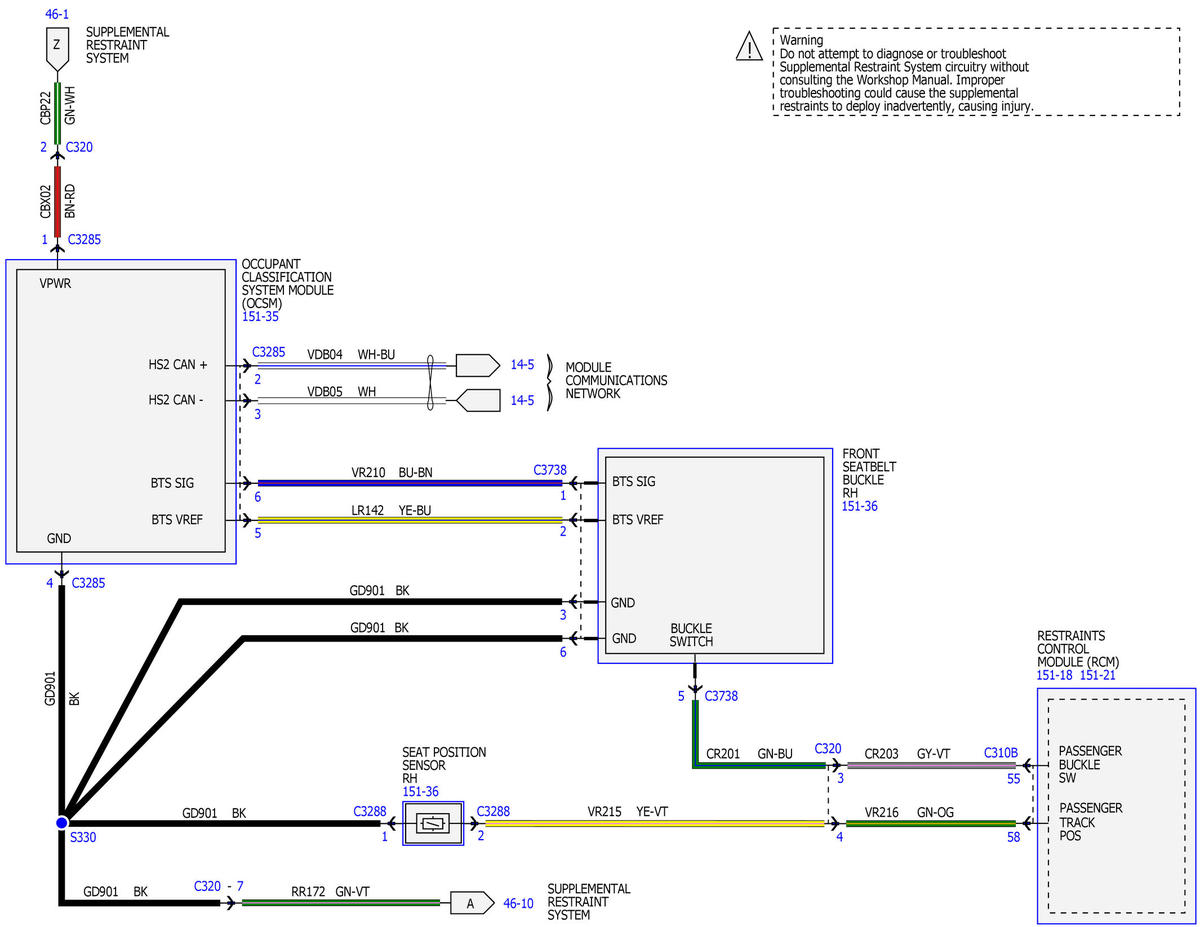Click the Restraints Control Module (RCM) title
This screenshot has height=927, width=1200.
pos(1078,648)
